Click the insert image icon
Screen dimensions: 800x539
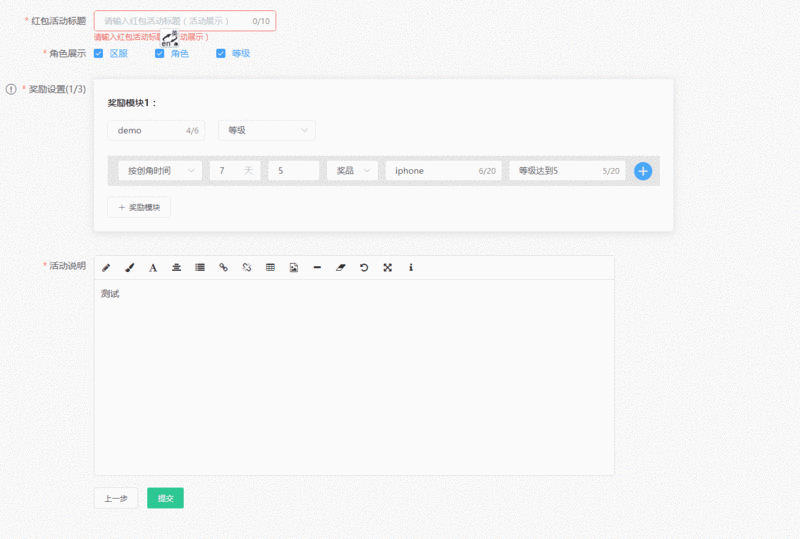click(x=294, y=267)
